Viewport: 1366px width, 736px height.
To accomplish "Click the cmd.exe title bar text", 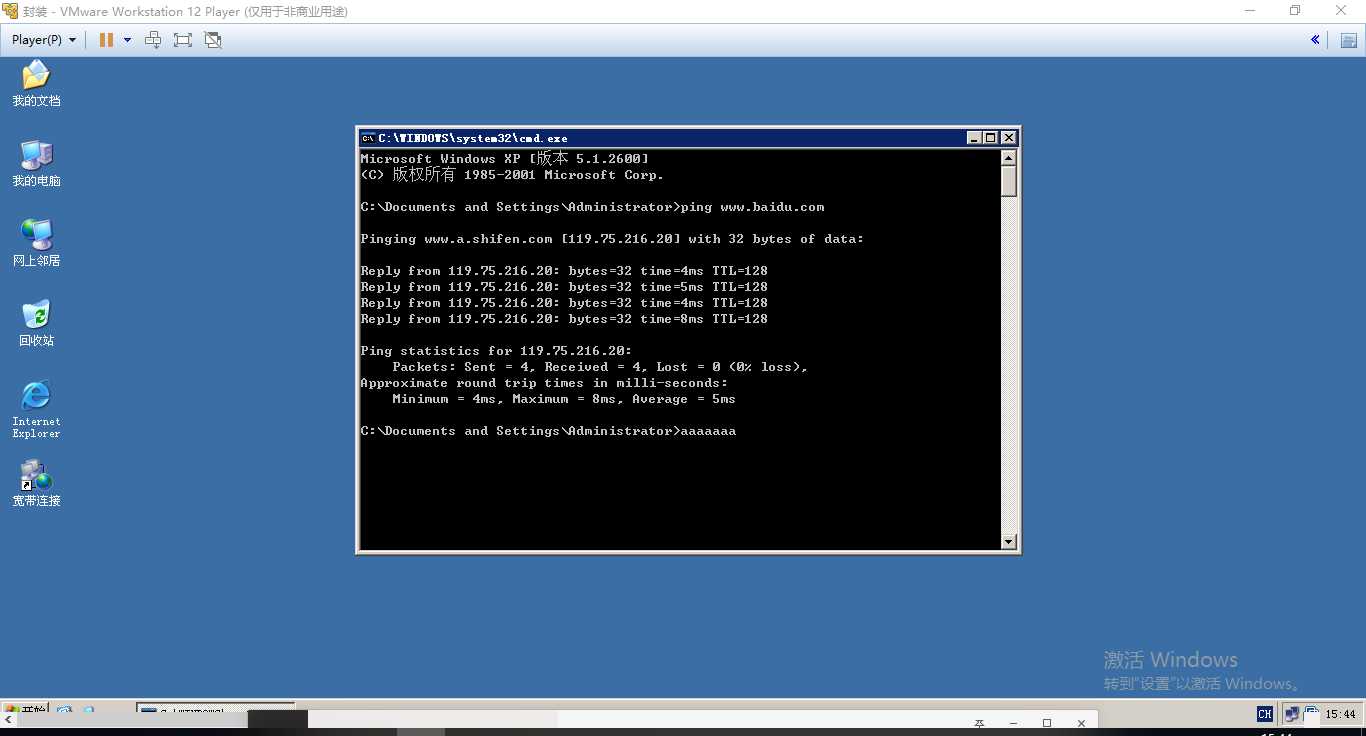I will [x=473, y=138].
